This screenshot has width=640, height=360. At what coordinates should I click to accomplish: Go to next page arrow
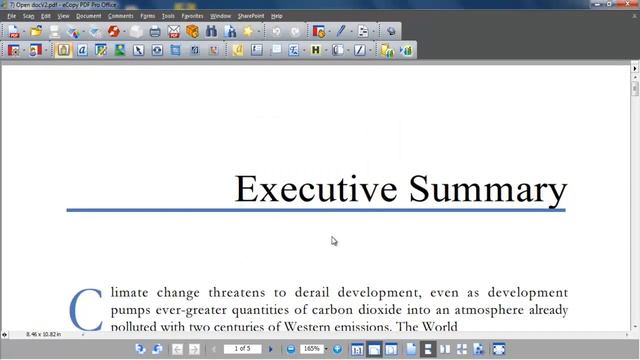click(271, 349)
